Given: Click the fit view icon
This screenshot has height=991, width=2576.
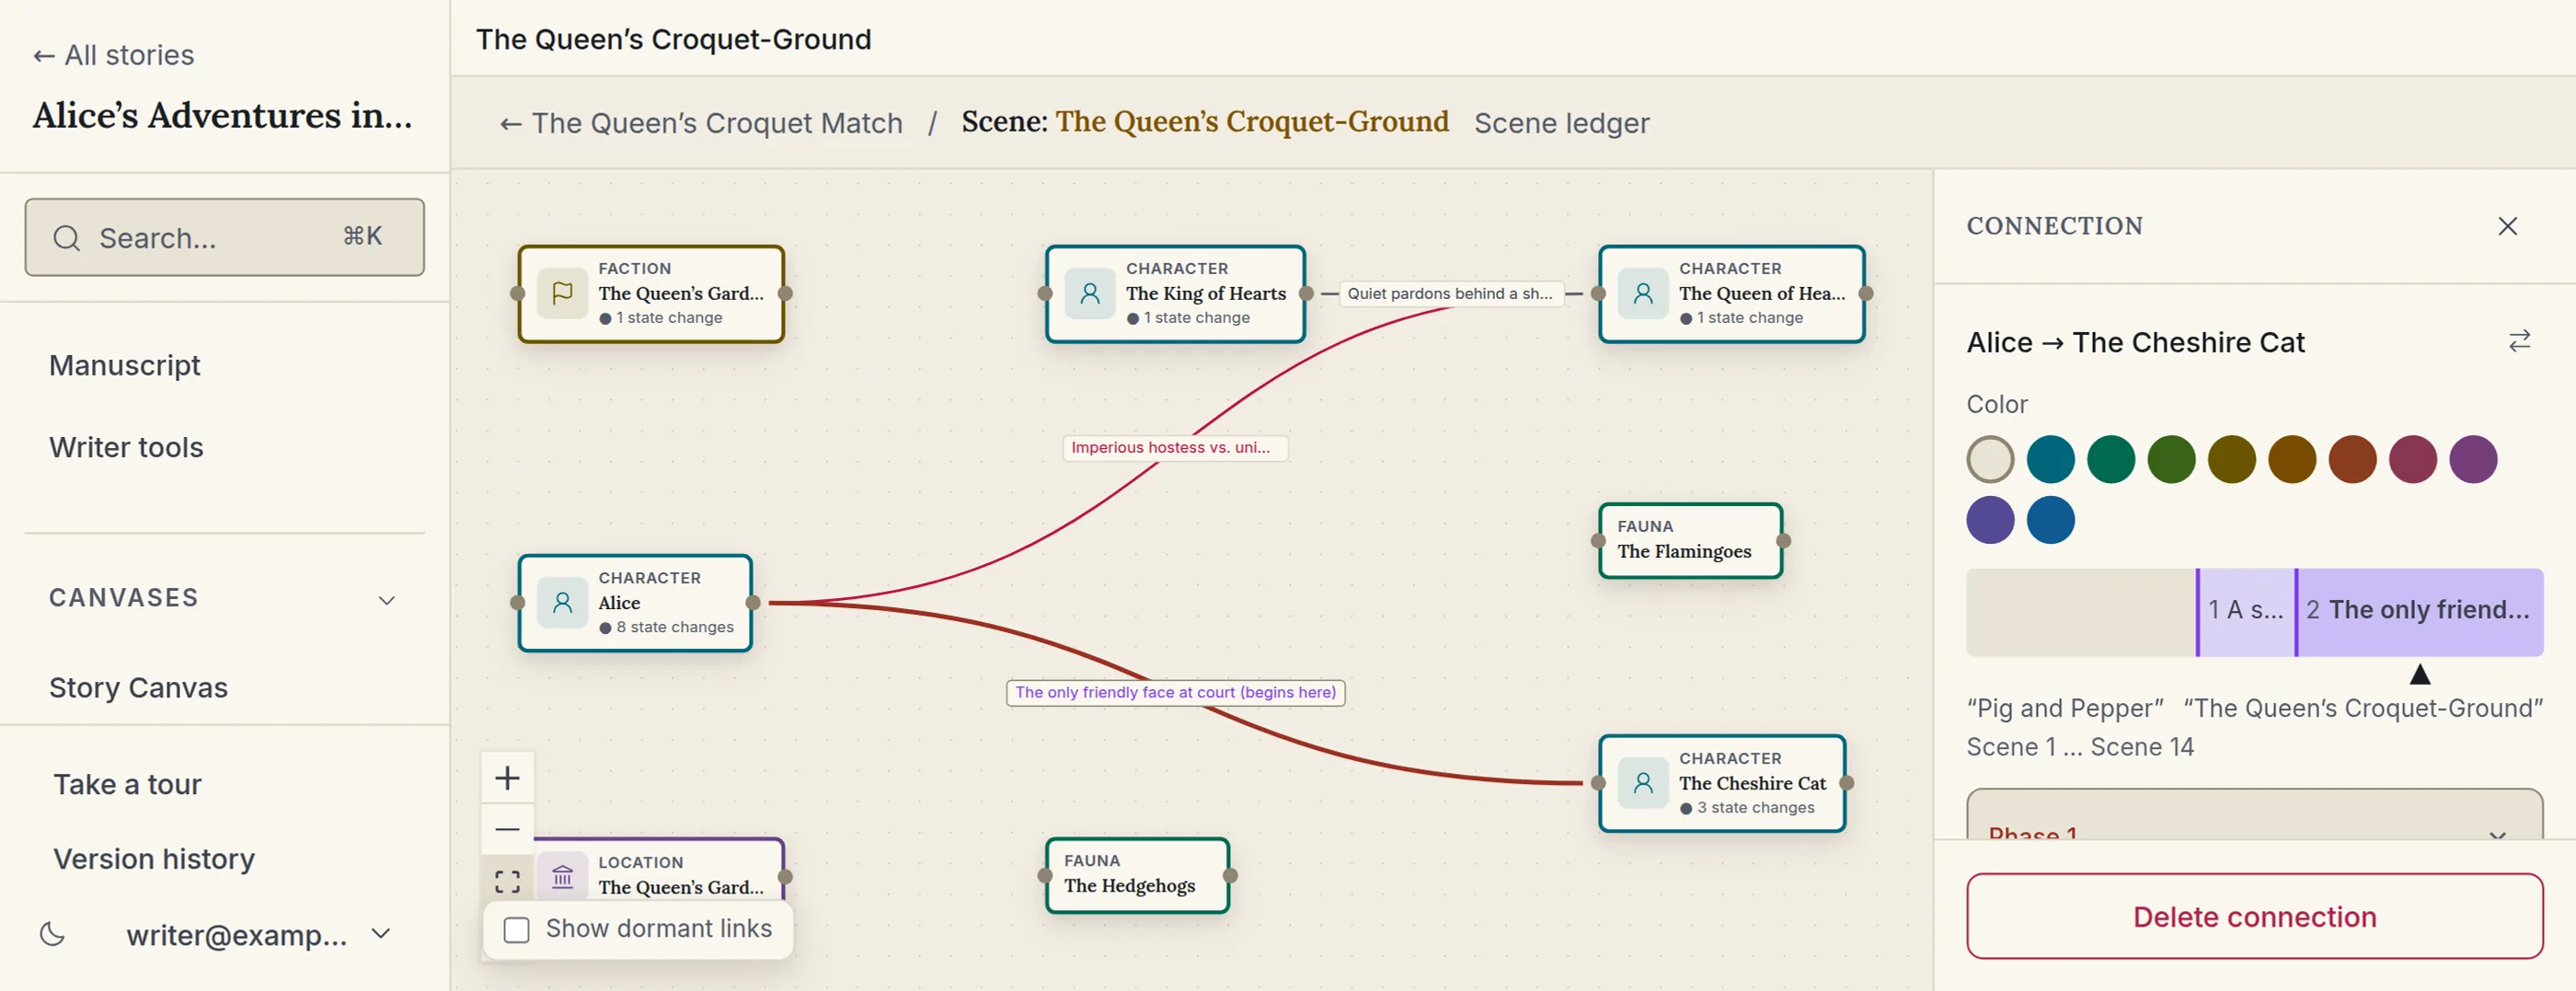Looking at the screenshot, I should click(x=507, y=880).
